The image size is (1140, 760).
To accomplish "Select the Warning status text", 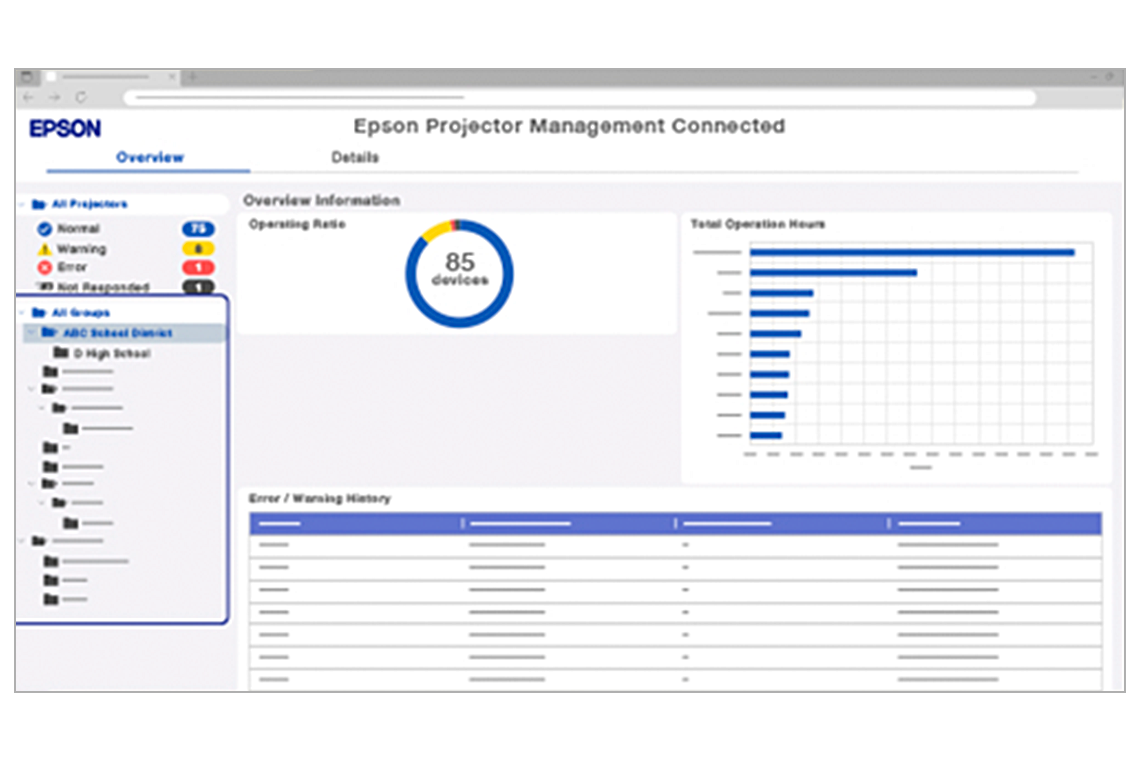I will (81, 249).
